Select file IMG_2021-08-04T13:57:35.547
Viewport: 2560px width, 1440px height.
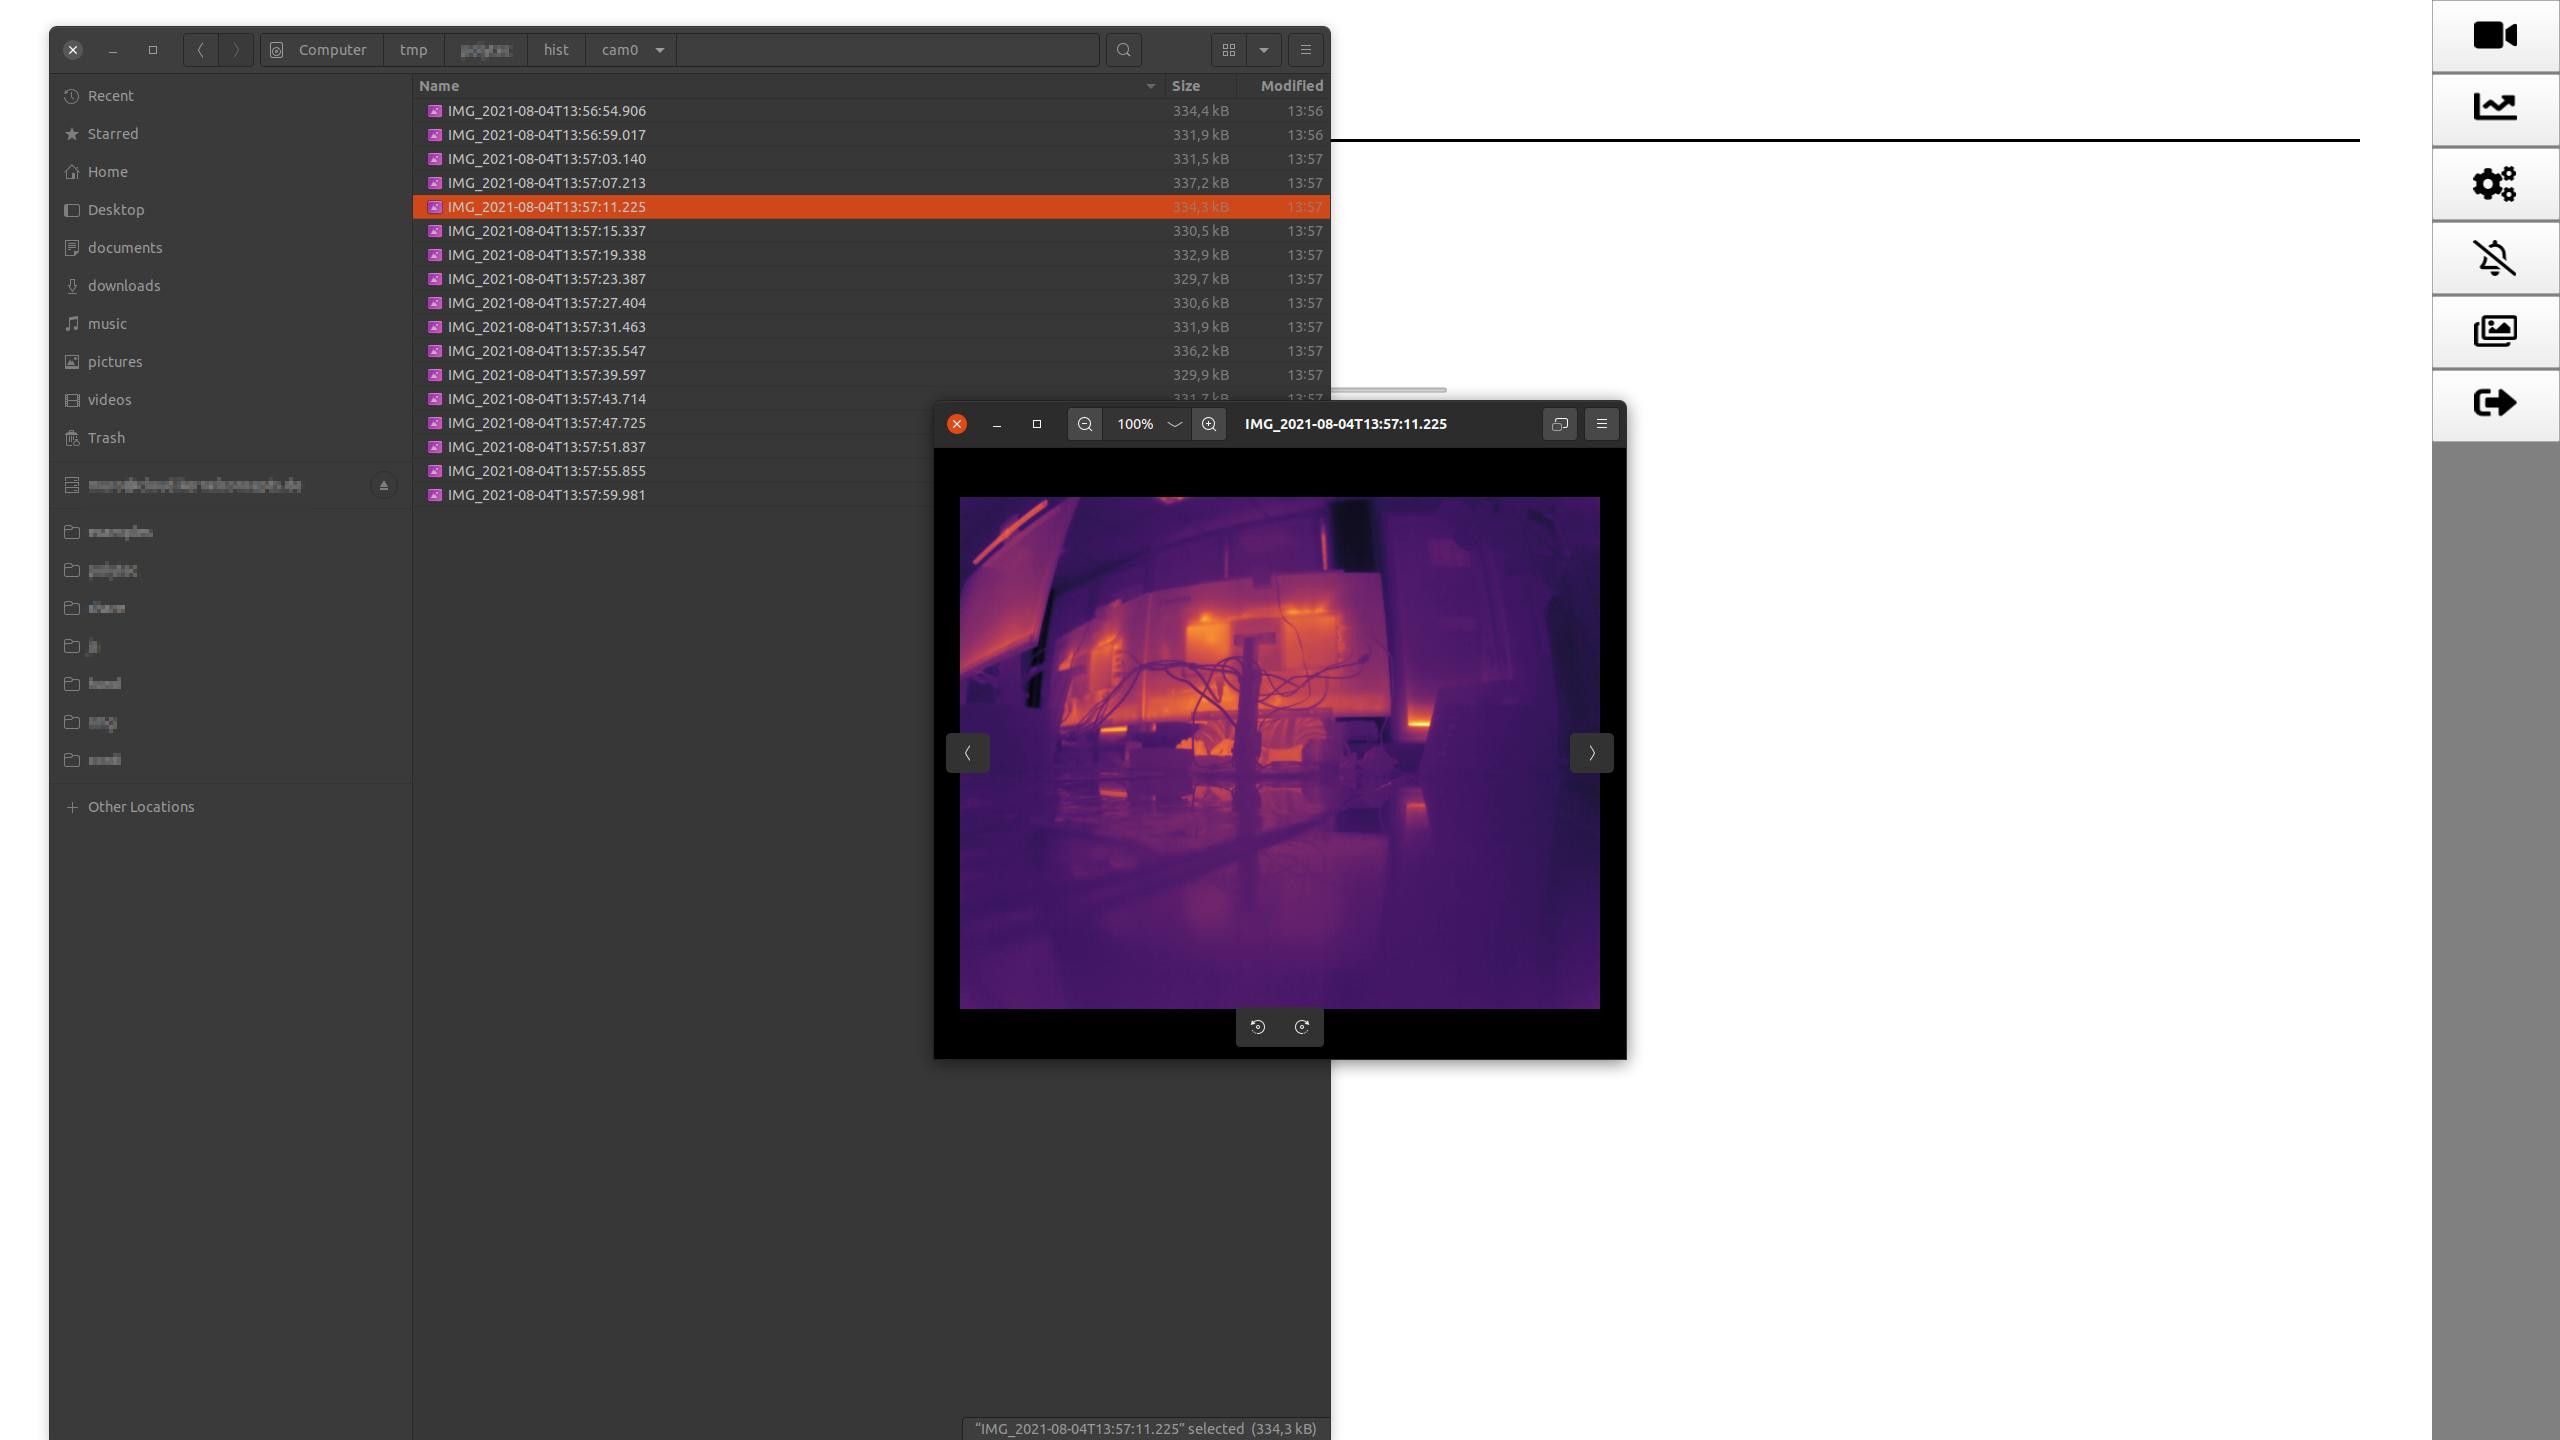[x=546, y=351]
